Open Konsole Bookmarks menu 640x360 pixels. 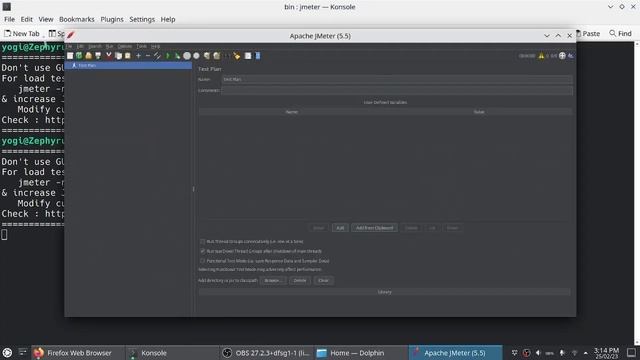[x=77, y=19]
